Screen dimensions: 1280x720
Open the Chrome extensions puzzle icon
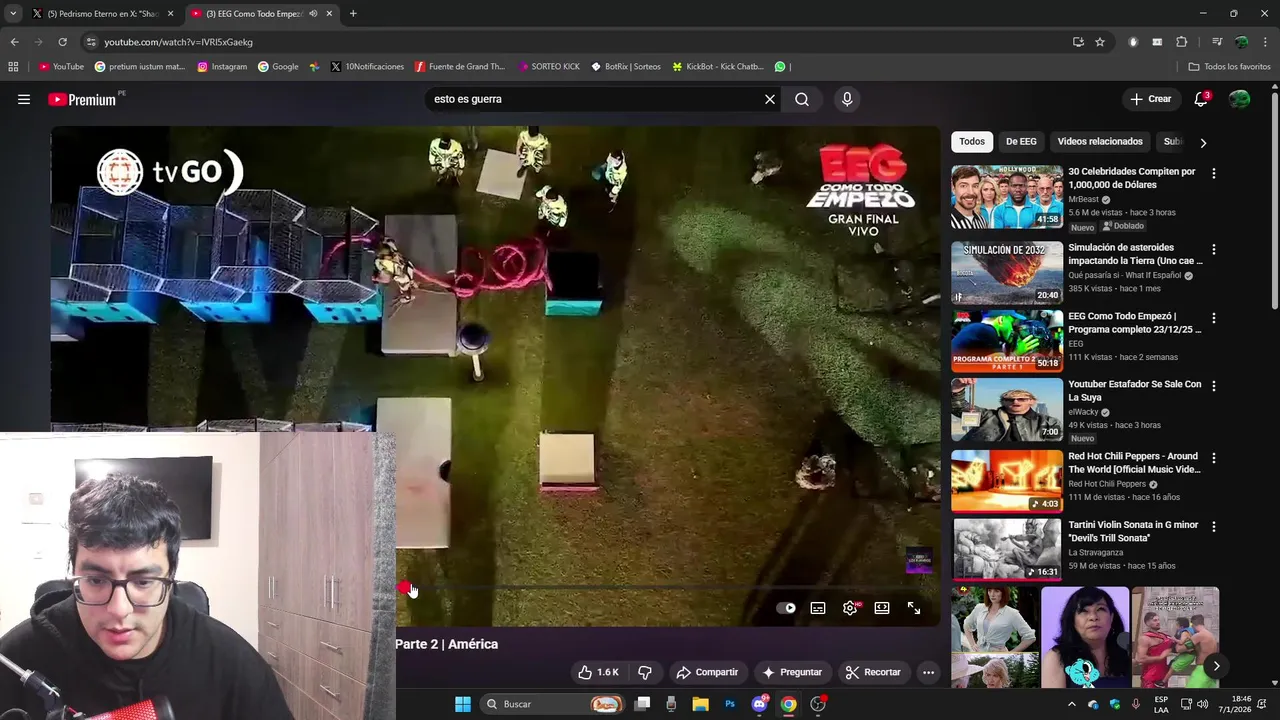1181,42
